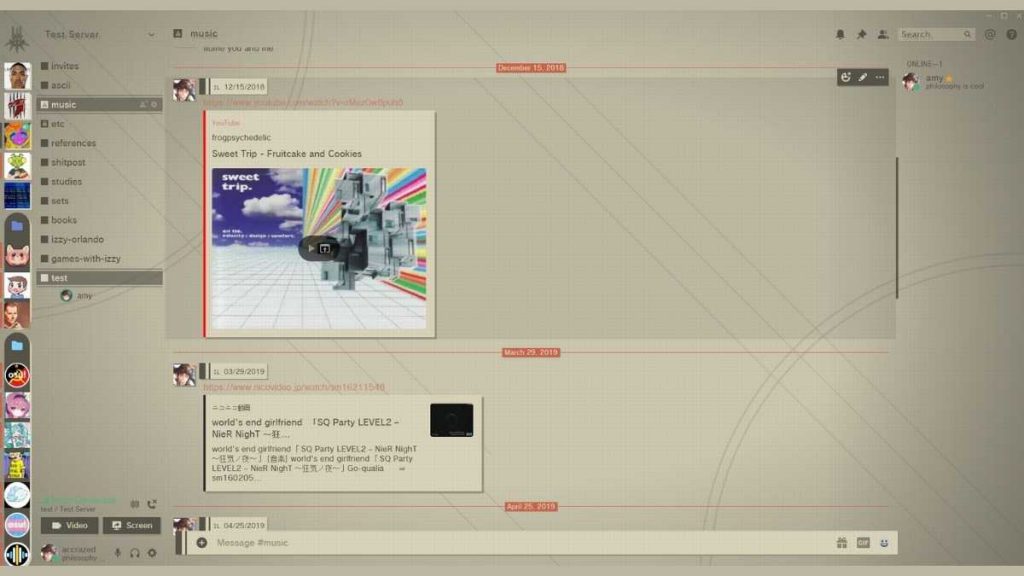Open more options for the 12/15/2018 message
This screenshot has height=576, width=1024.
[x=880, y=77]
